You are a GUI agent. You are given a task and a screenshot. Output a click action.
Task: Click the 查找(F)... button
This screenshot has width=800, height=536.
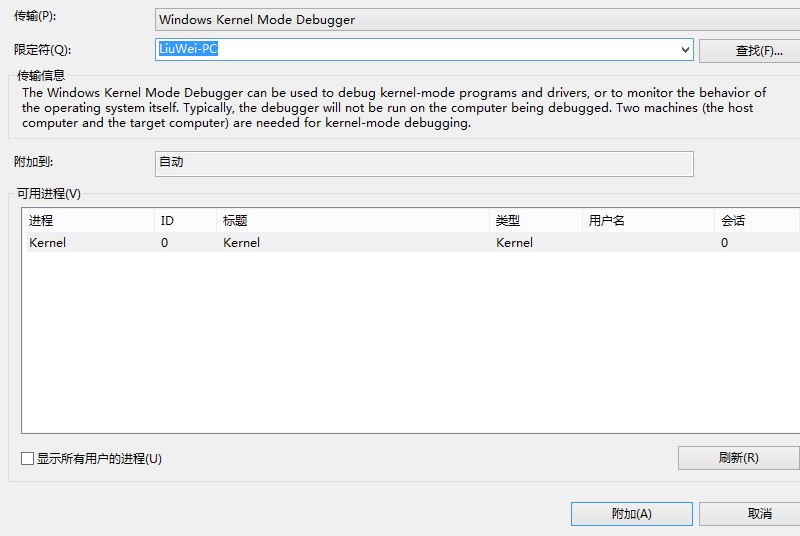(x=749, y=50)
